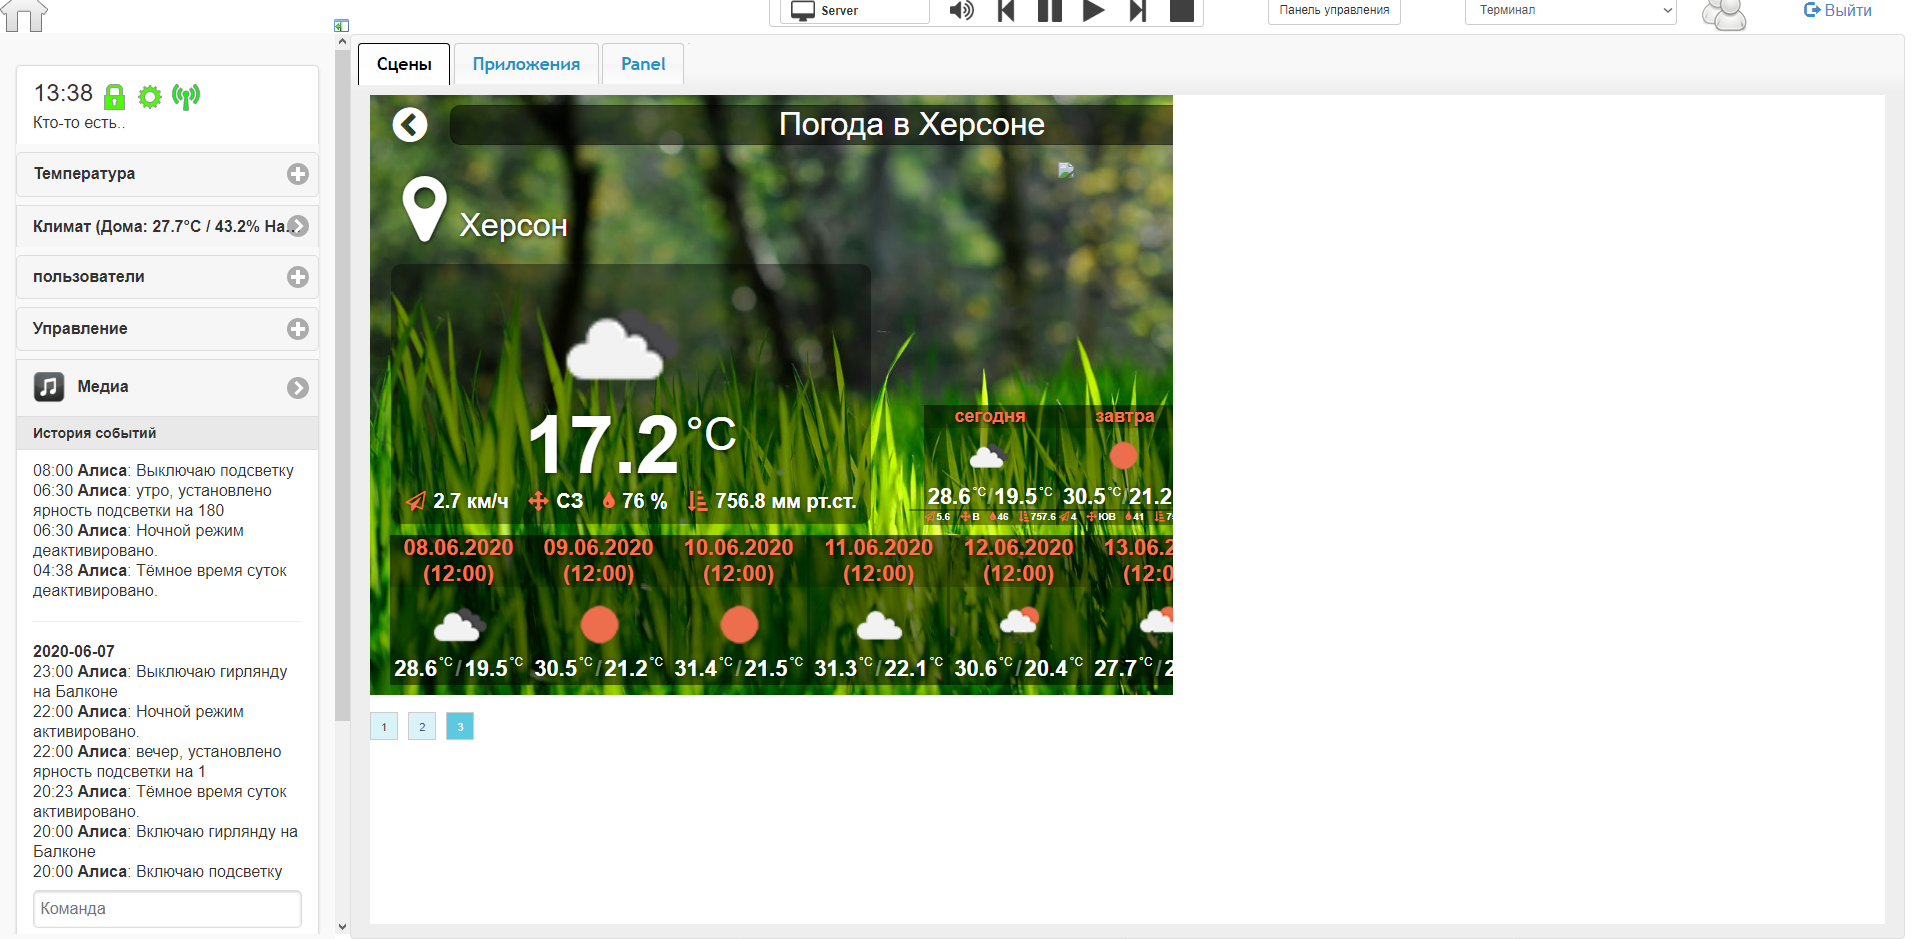1920x939 pixels.
Task: Click the green gear status icon
Action: [x=150, y=97]
